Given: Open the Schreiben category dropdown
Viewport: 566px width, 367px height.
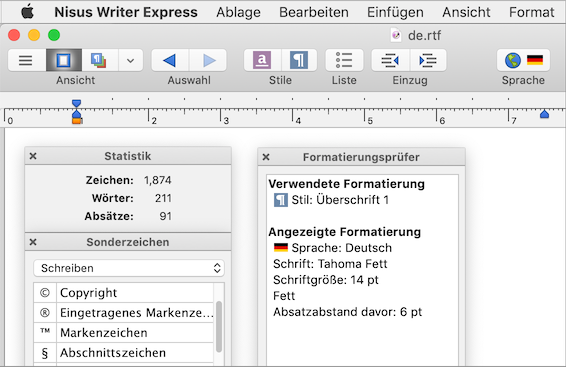Looking at the screenshot, I should click(x=129, y=268).
